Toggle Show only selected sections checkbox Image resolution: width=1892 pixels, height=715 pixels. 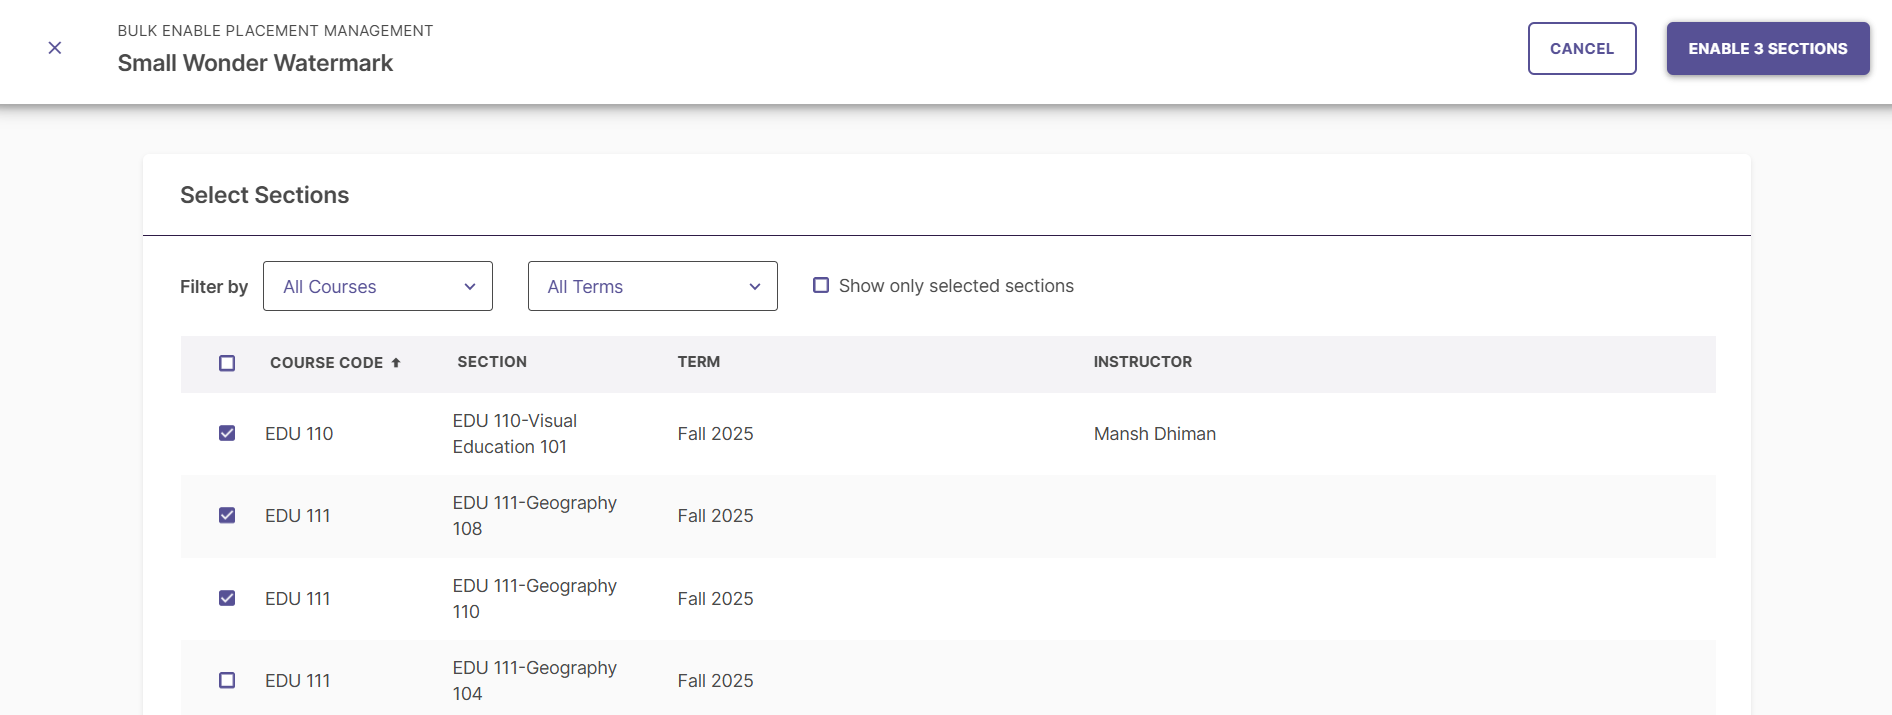[x=821, y=285]
